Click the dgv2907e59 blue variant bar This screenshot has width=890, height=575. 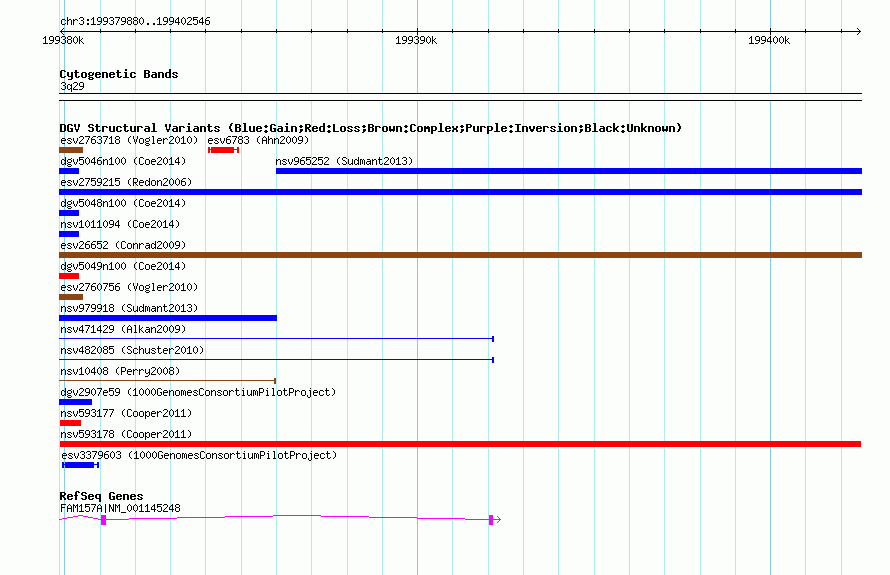[x=75, y=402]
